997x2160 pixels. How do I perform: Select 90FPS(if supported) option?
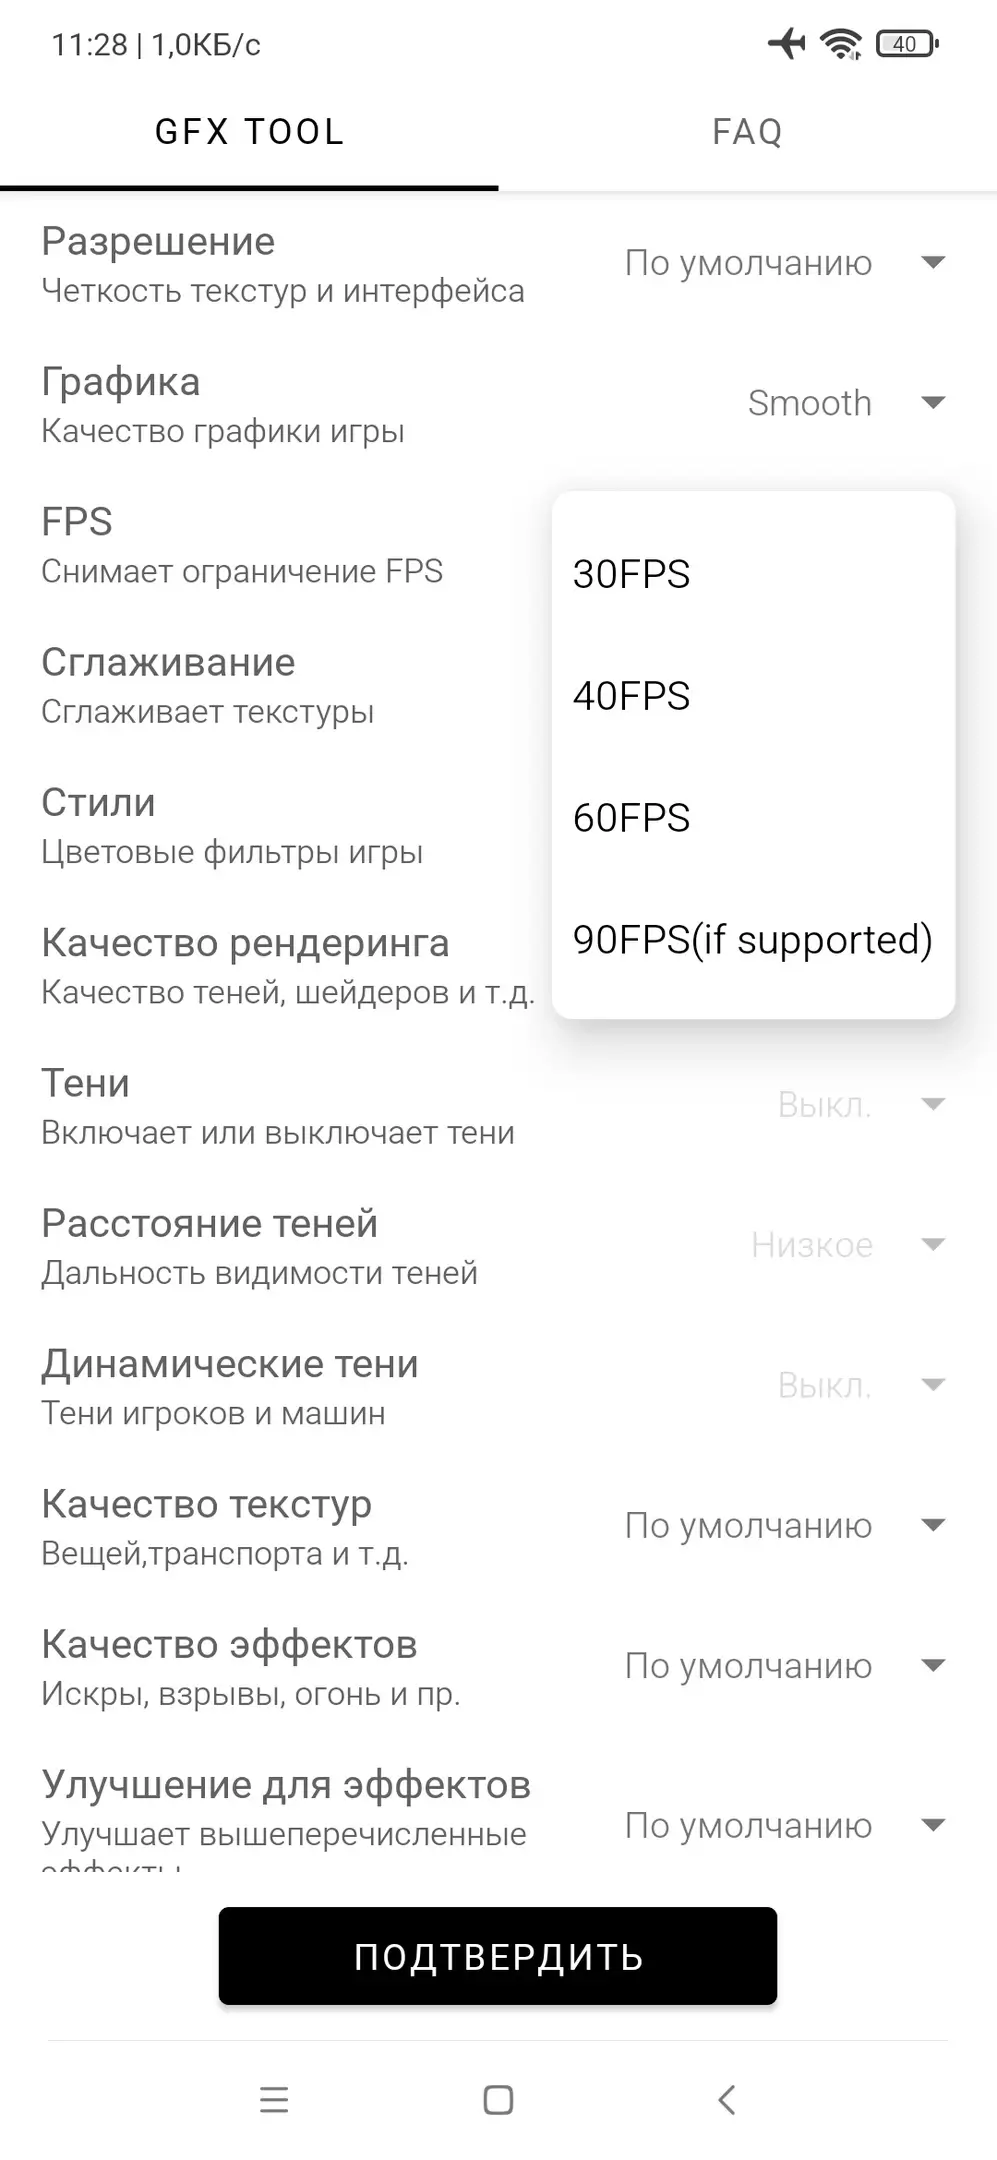point(752,940)
